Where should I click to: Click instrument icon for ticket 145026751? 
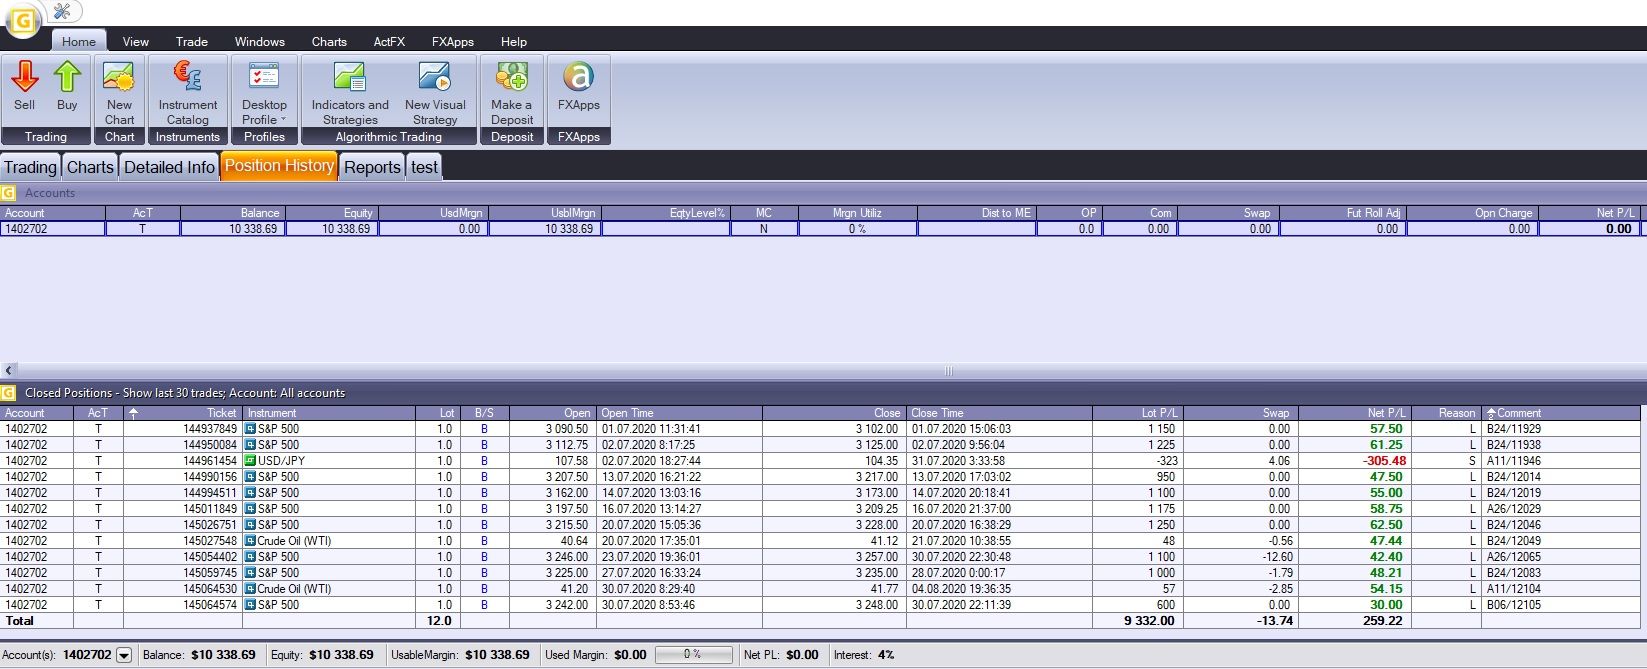pyautogui.click(x=251, y=525)
